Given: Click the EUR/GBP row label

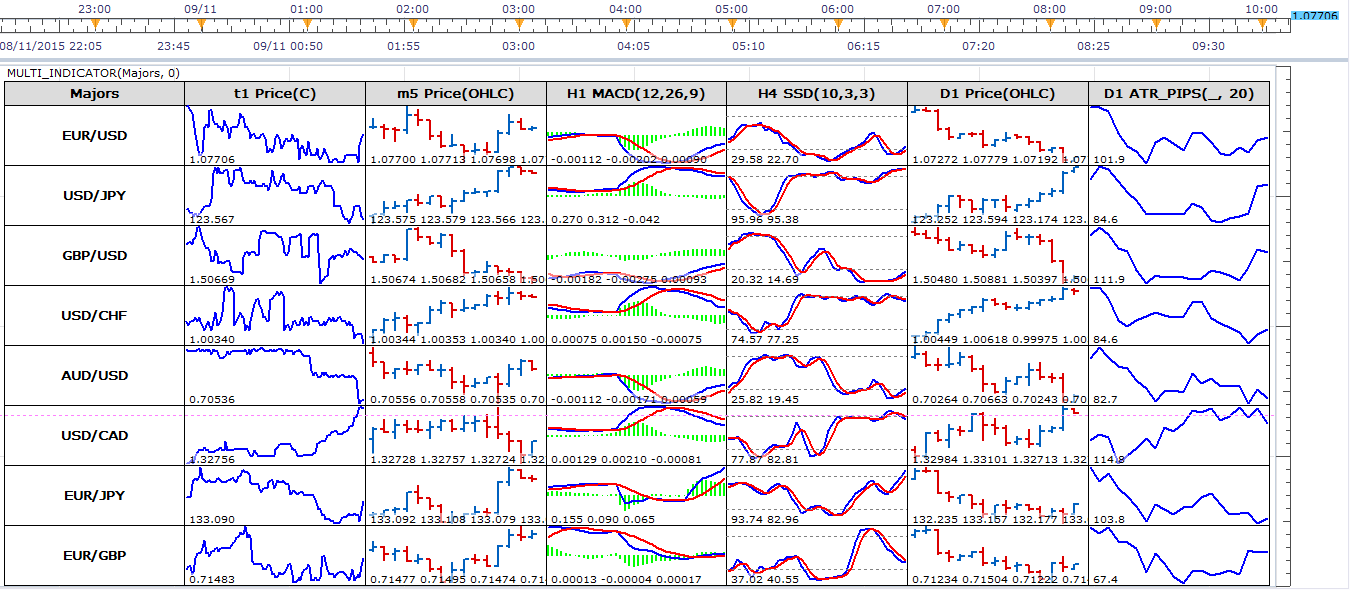Looking at the screenshot, I should tap(95, 555).
